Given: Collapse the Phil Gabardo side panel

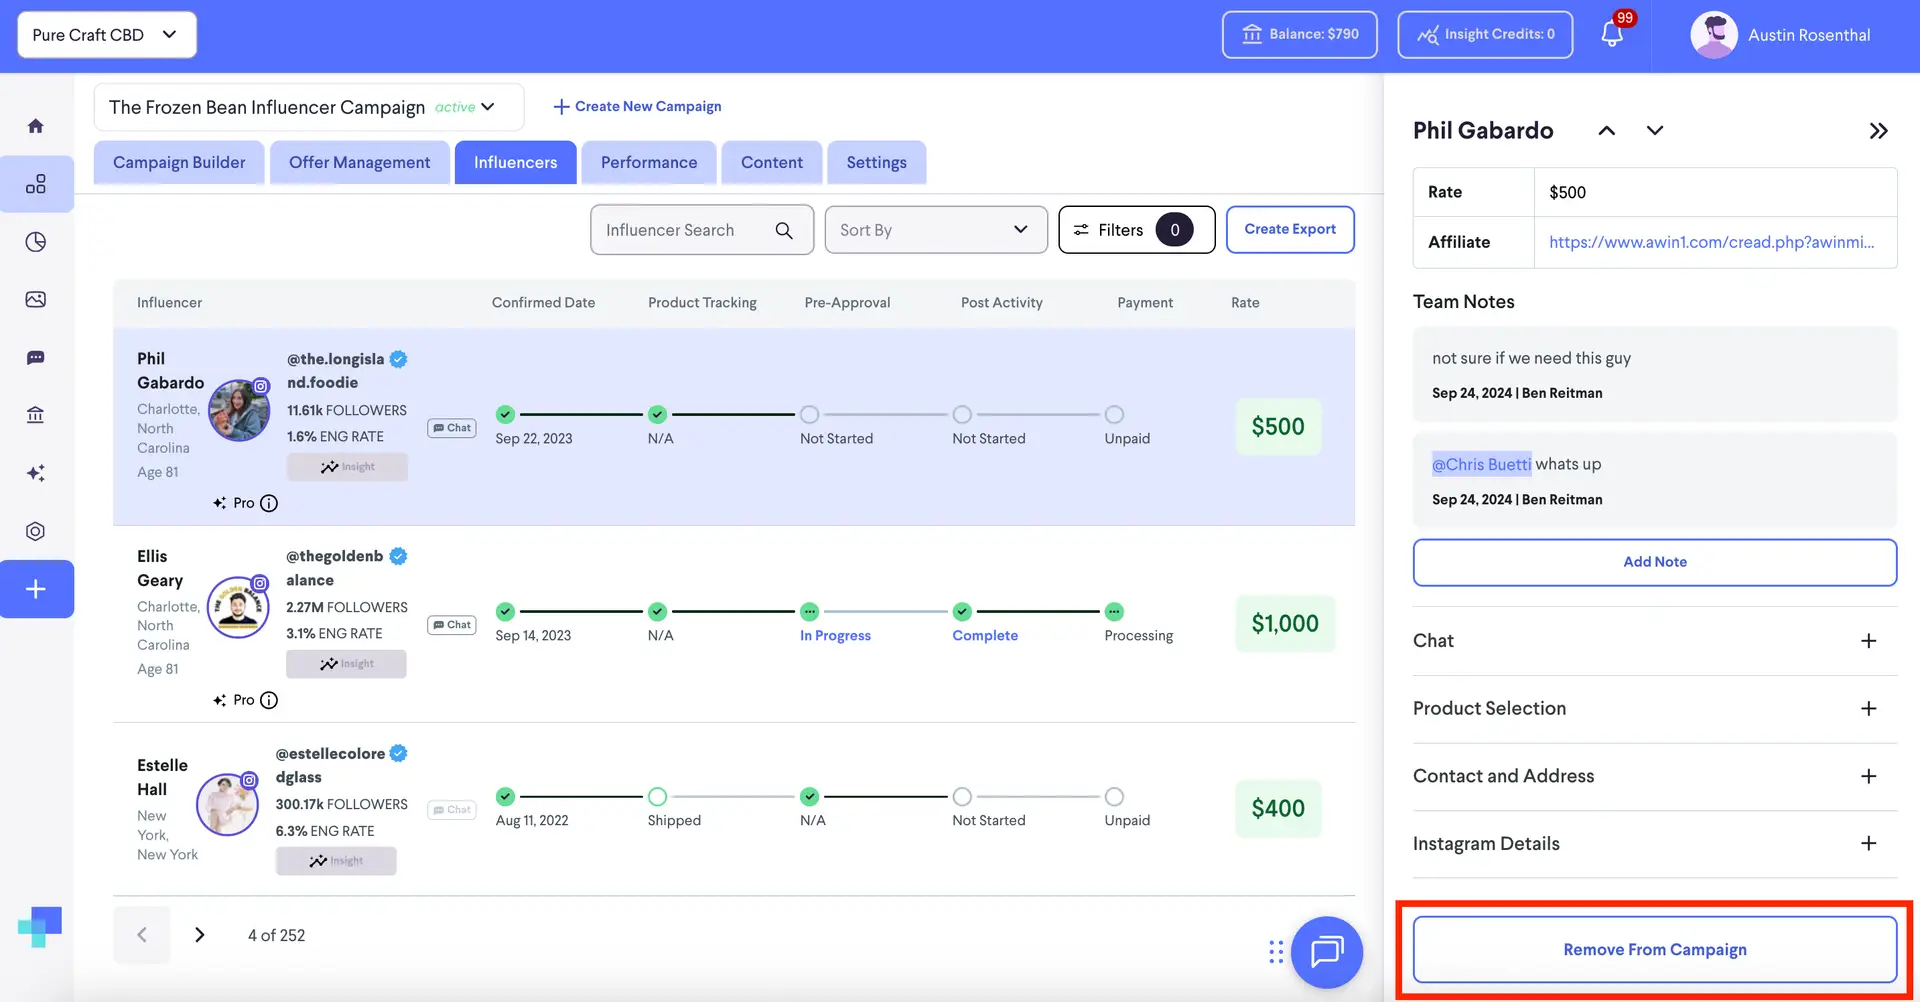Looking at the screenshot, I should point(1878,131).
